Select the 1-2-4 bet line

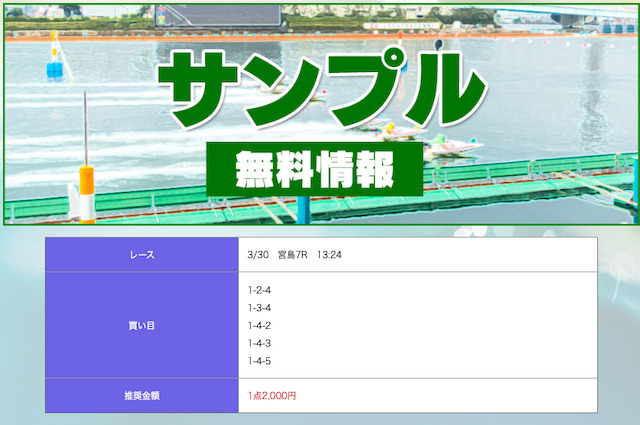(x=260, y=290)
